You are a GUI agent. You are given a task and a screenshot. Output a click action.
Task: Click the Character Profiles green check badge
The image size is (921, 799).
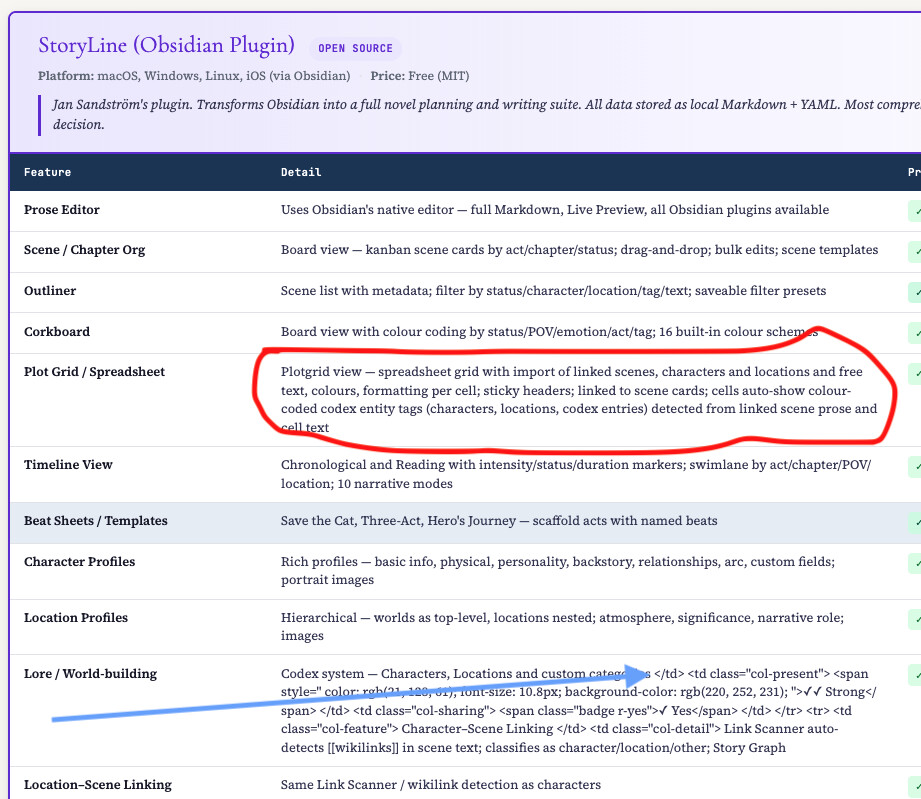[x=915, y=563]
